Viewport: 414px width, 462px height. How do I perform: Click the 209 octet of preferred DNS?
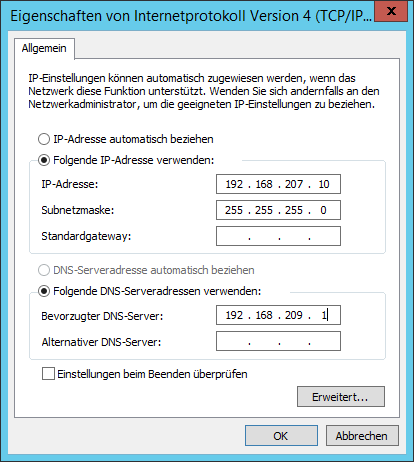294,315
